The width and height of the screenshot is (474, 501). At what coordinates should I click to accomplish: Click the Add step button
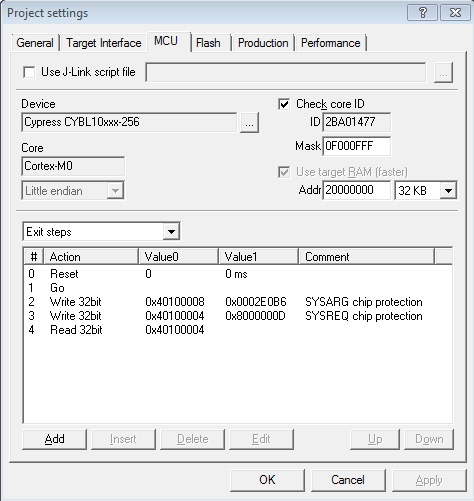tap(55, 439)
